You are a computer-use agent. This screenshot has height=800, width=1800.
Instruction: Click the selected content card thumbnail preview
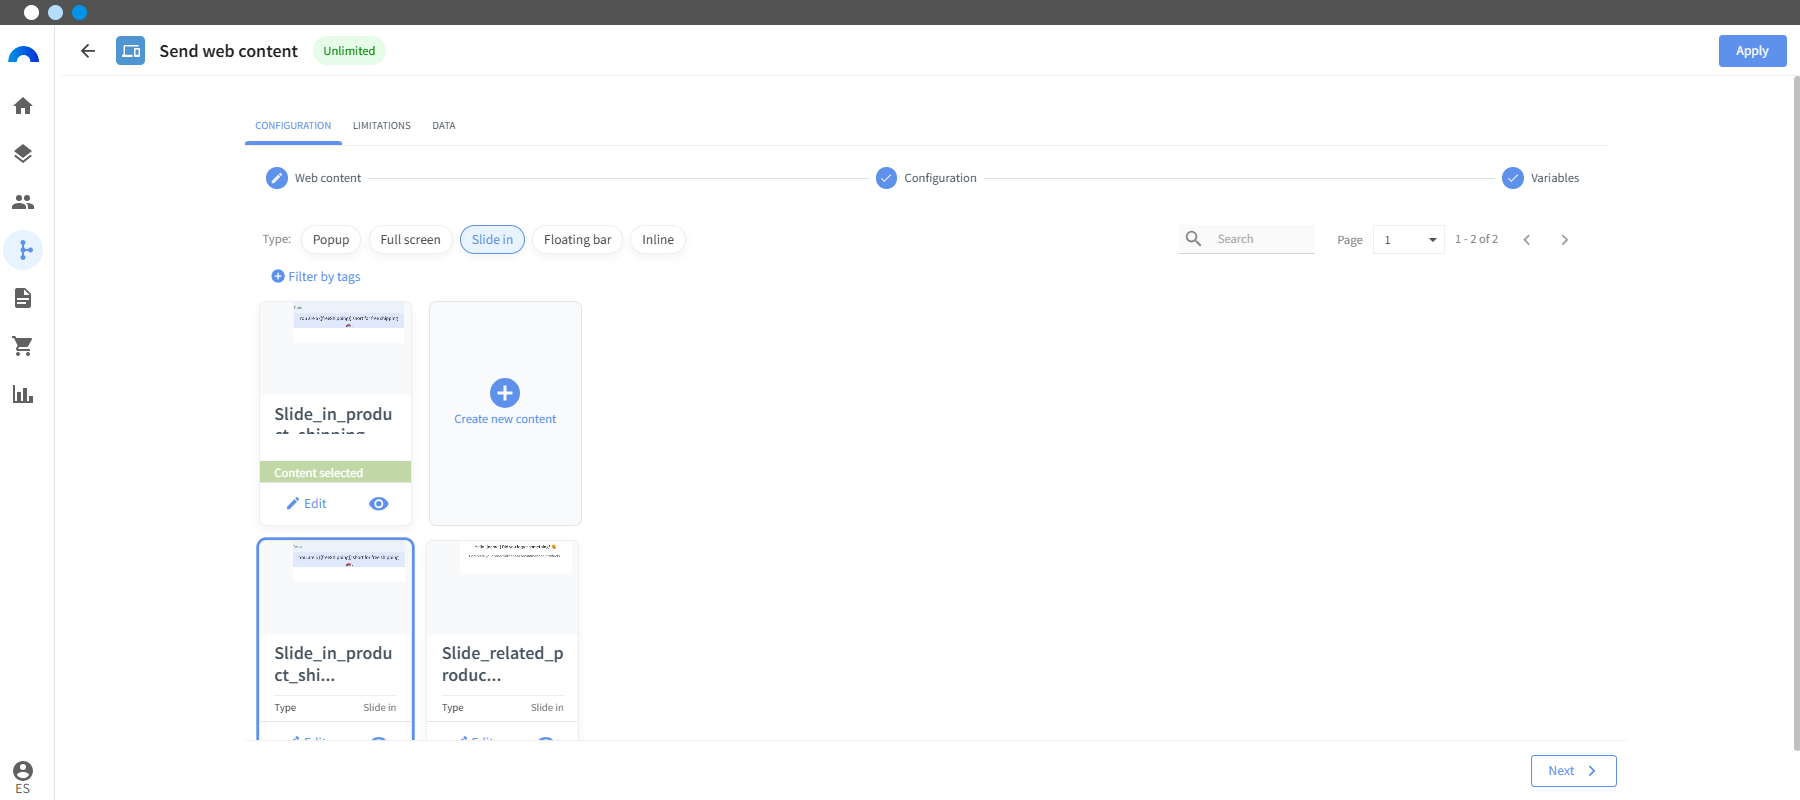tap(336, 349)
